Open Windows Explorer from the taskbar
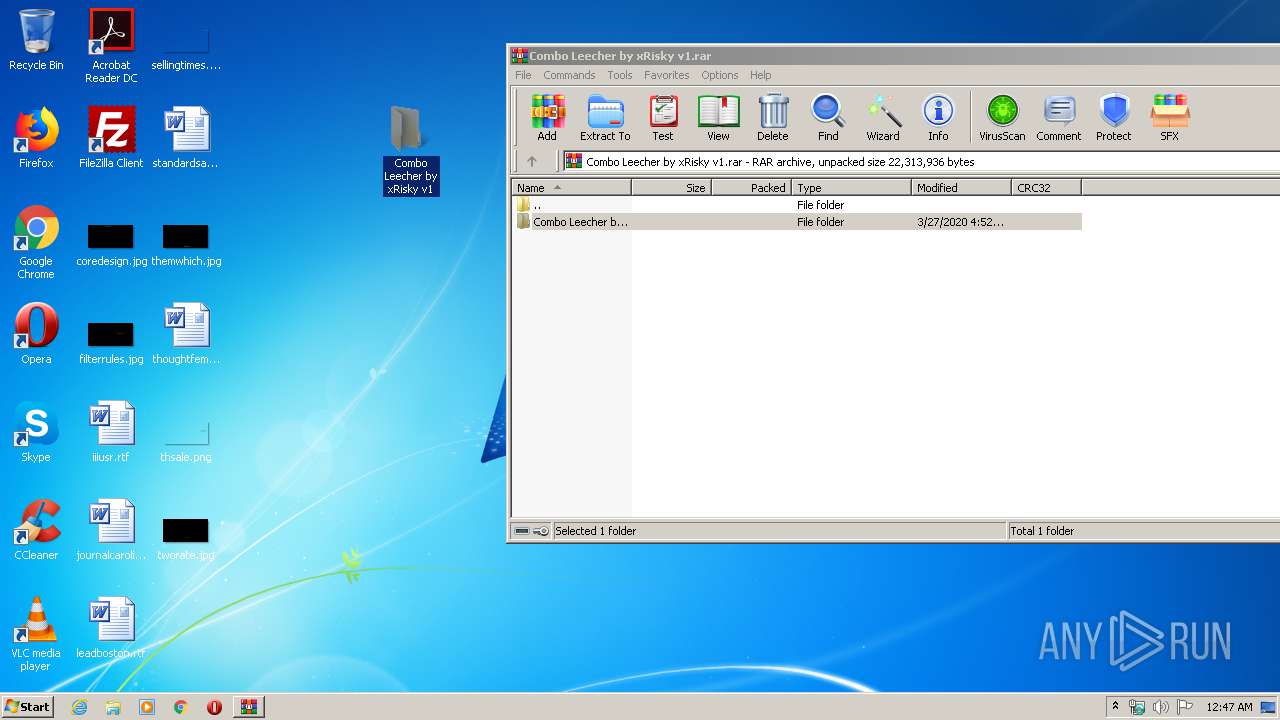1280x720 pixels. point(113,707)
